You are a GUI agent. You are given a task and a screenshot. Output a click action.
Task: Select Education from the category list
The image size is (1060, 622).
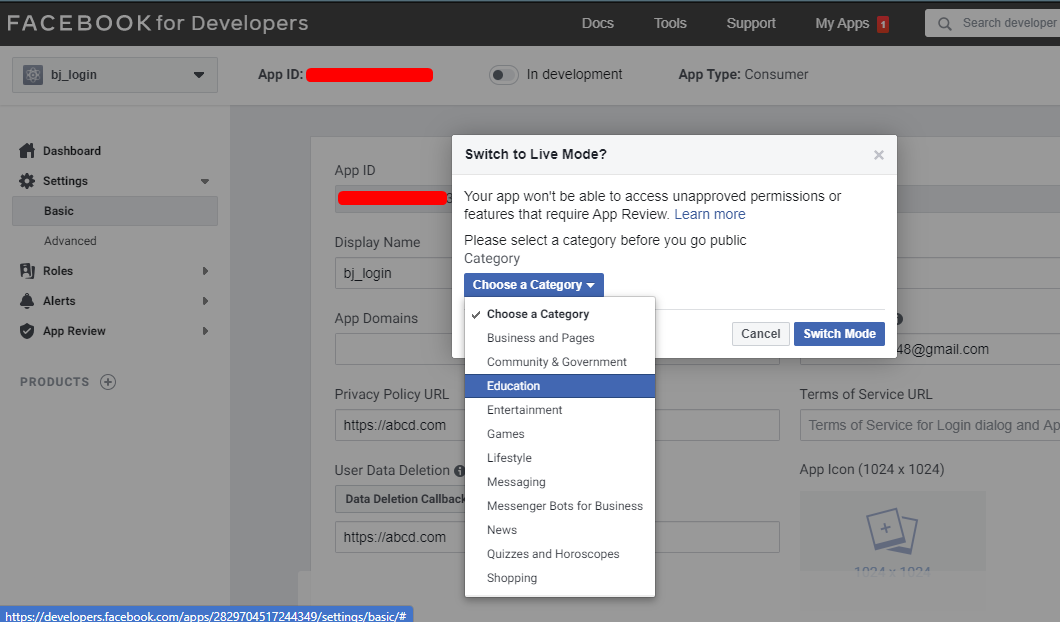point(513,385)
